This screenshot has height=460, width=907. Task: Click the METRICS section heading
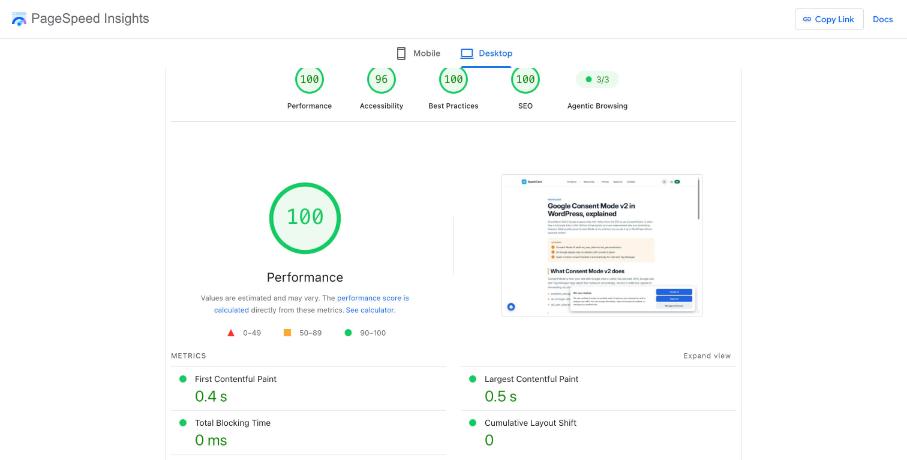click(189, 356)
